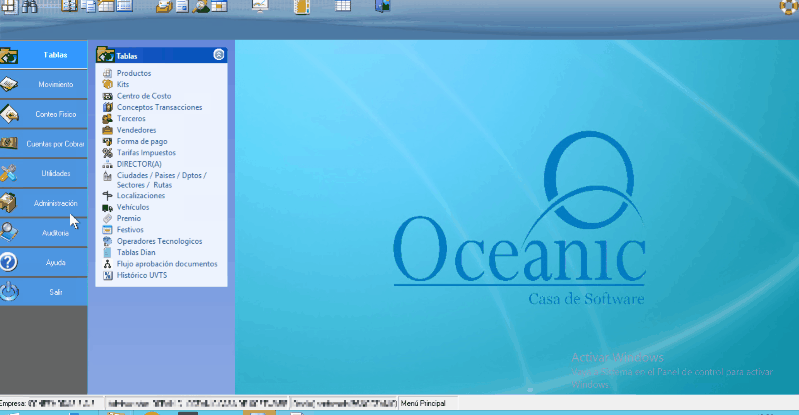Open Flujo aprobación documentos
This screenshot has height=415, width=799.
(x=166, y=264)
